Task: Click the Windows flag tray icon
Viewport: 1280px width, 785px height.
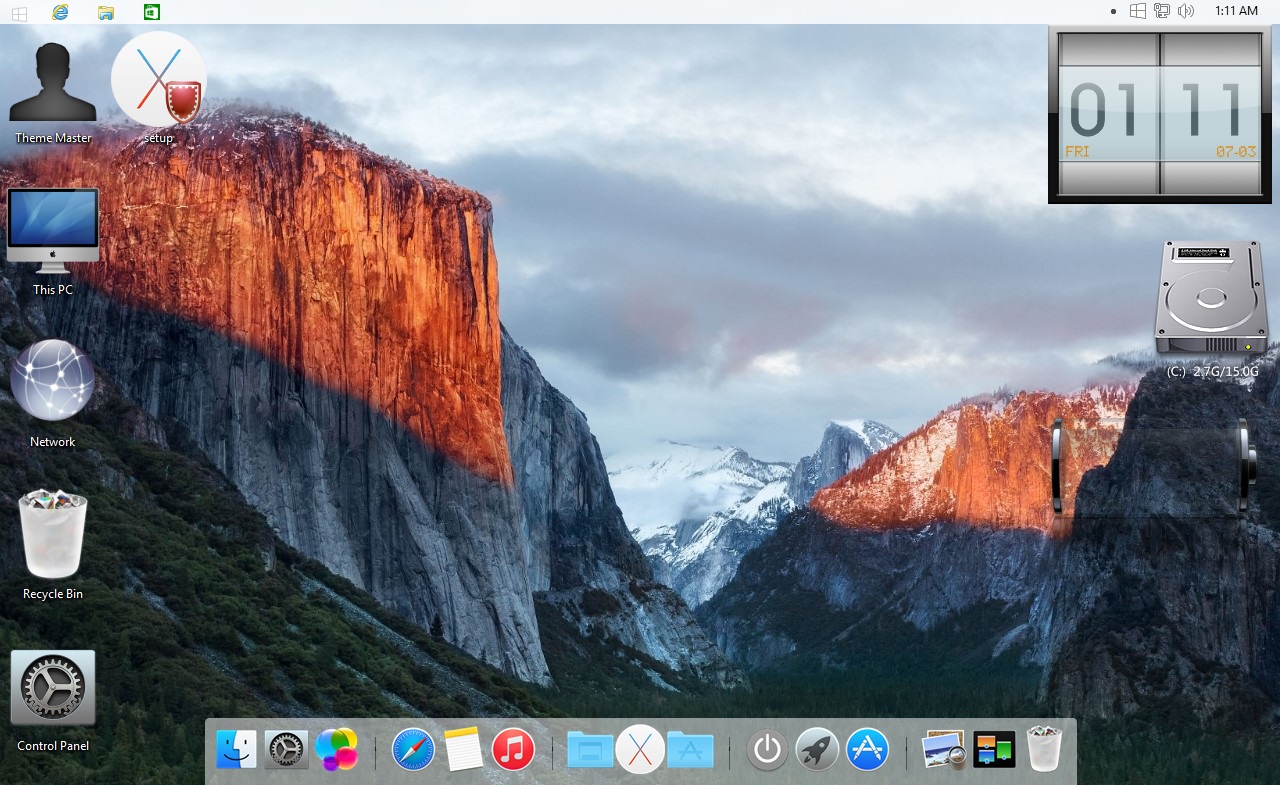Action: [x=1138, y=11]
